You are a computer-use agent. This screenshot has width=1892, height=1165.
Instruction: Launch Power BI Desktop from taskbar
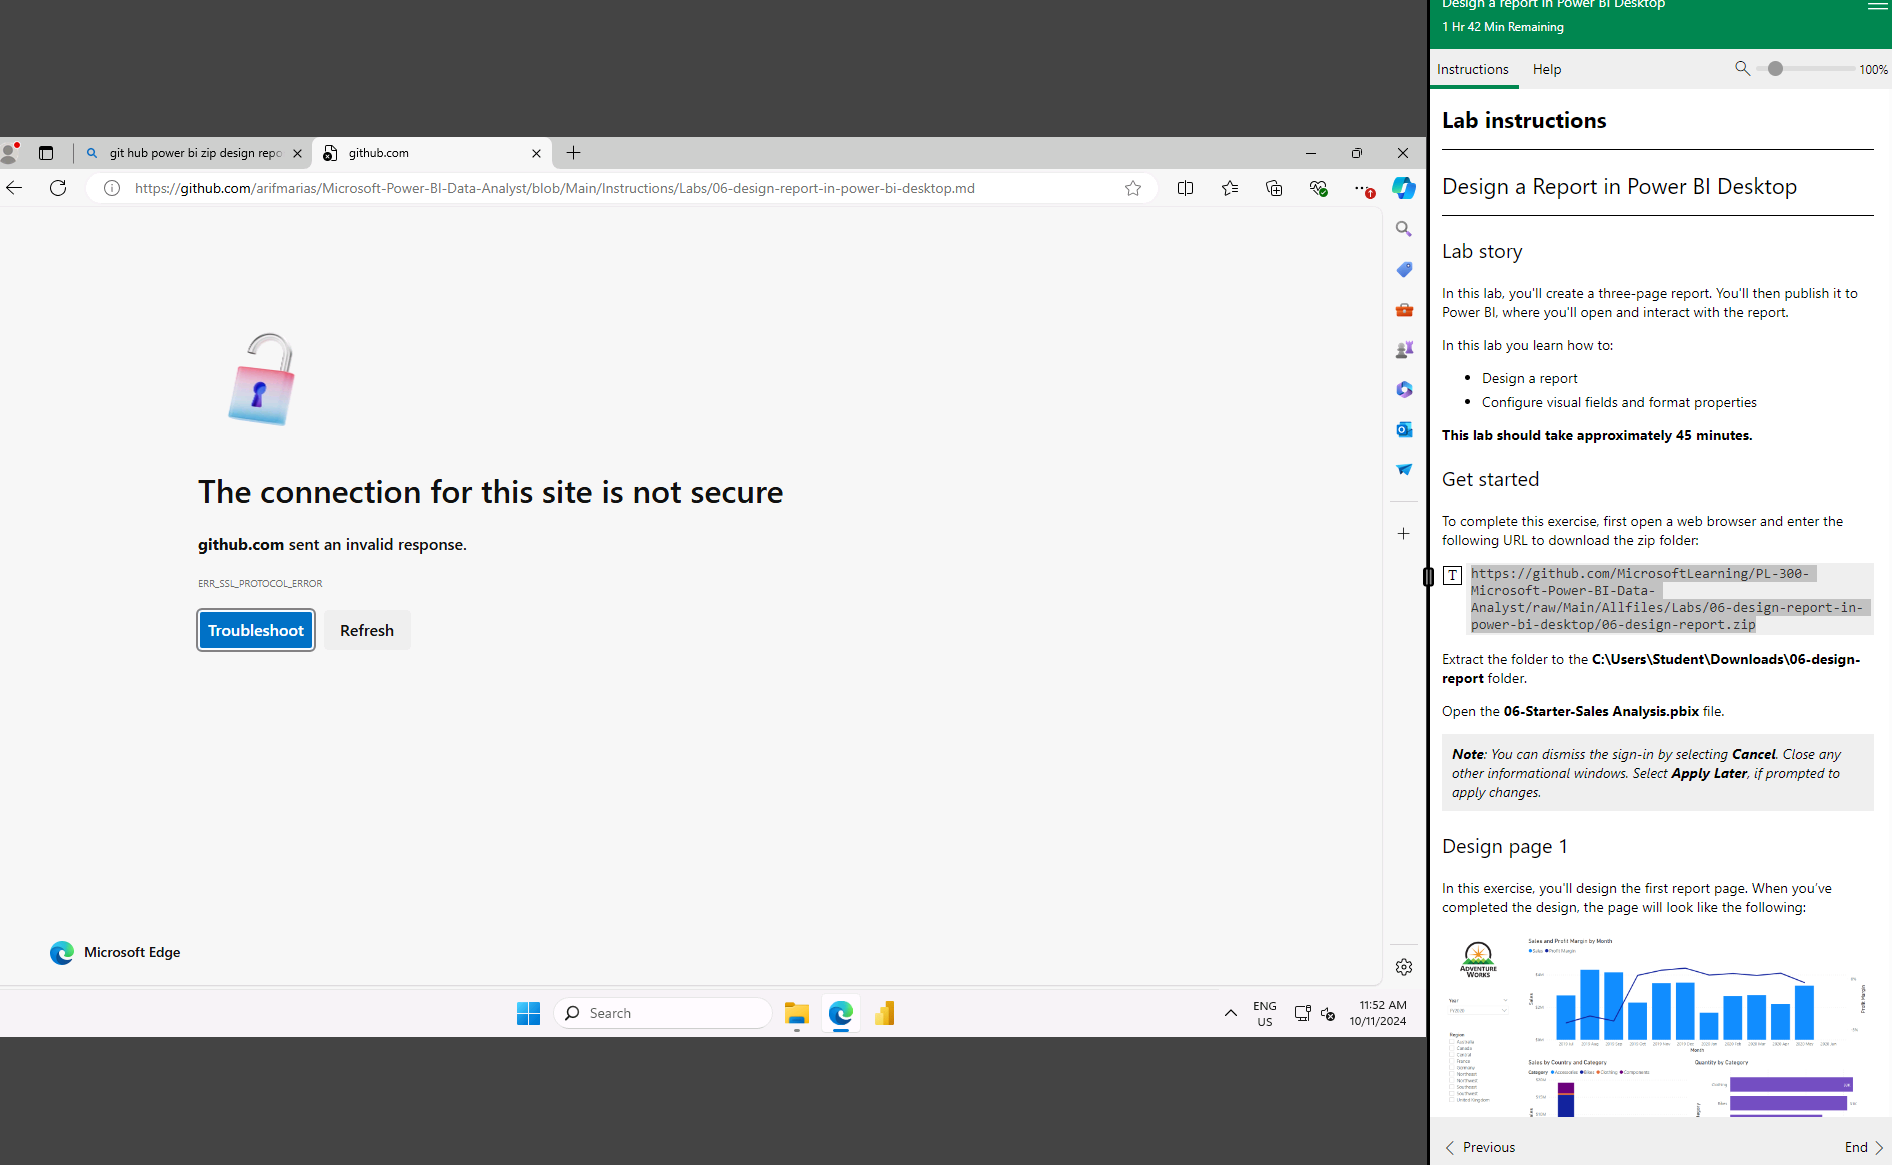[x=885, y=1013]
